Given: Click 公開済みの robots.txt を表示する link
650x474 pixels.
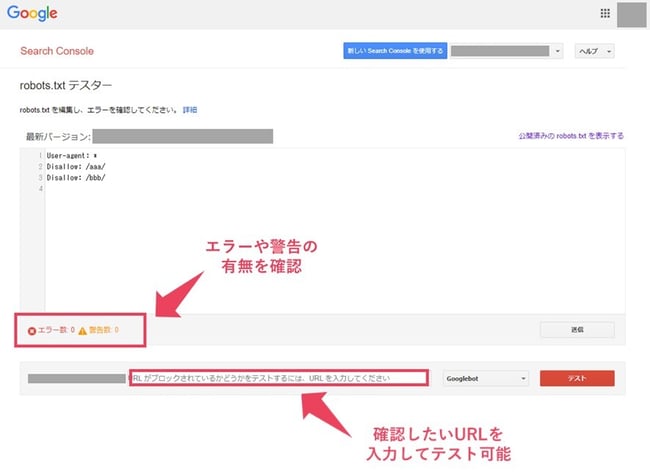Looking at the screenshot, I should point(570,136).
